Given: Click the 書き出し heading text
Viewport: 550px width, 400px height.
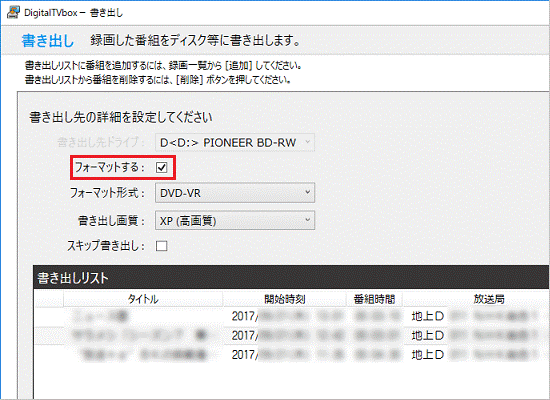Looking at the screenshot, I should (48, 41).
